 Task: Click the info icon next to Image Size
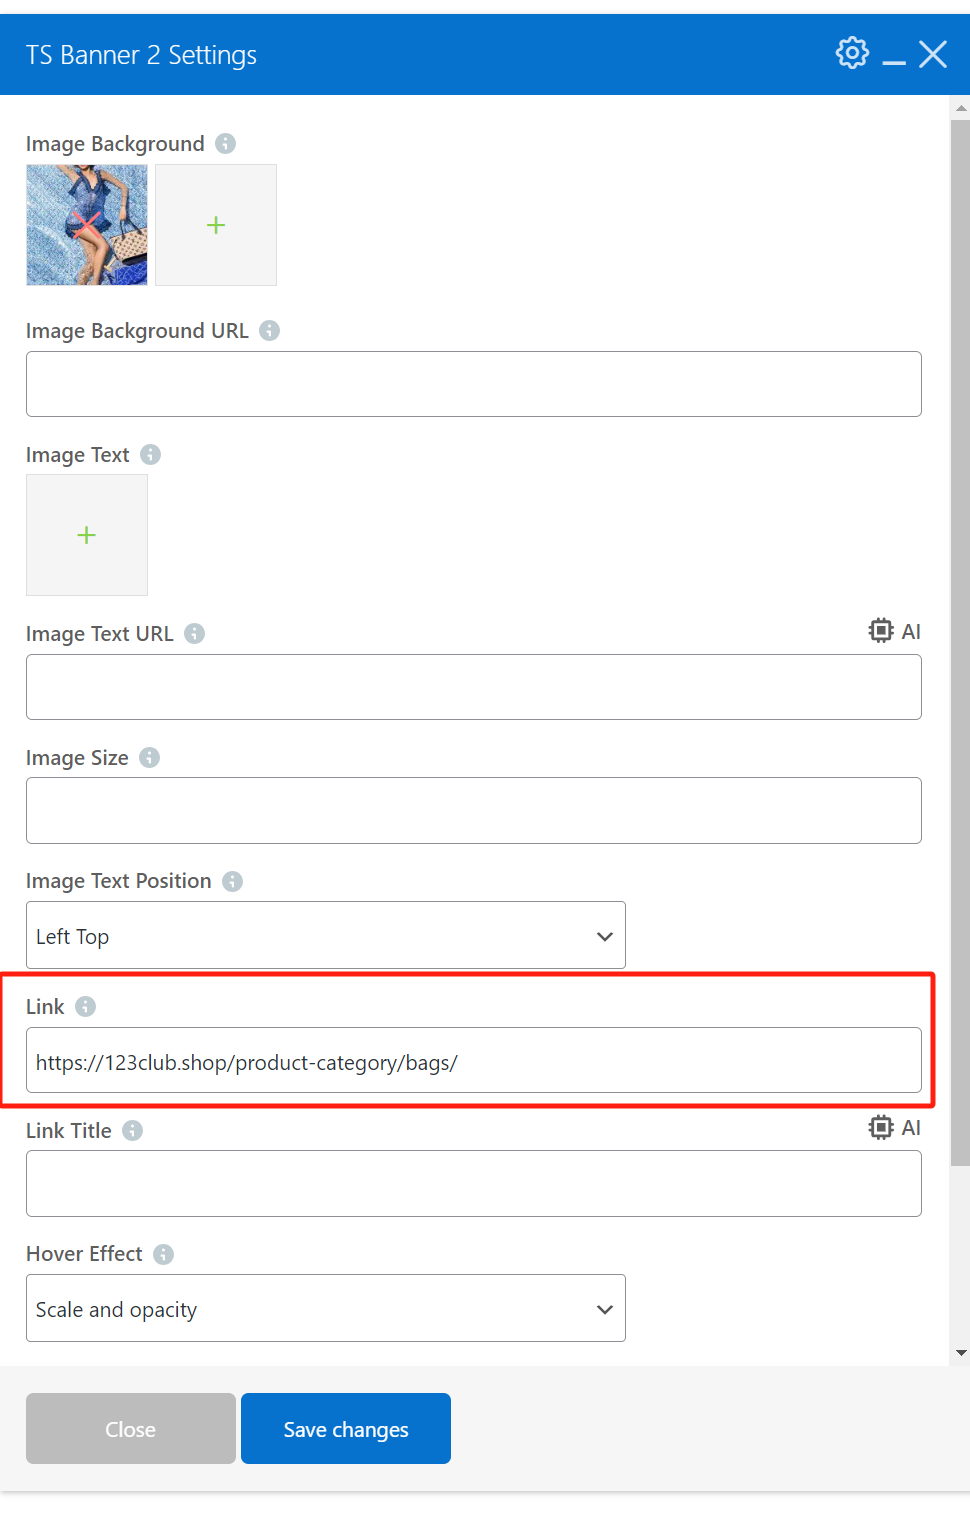[x=150, y=757]
